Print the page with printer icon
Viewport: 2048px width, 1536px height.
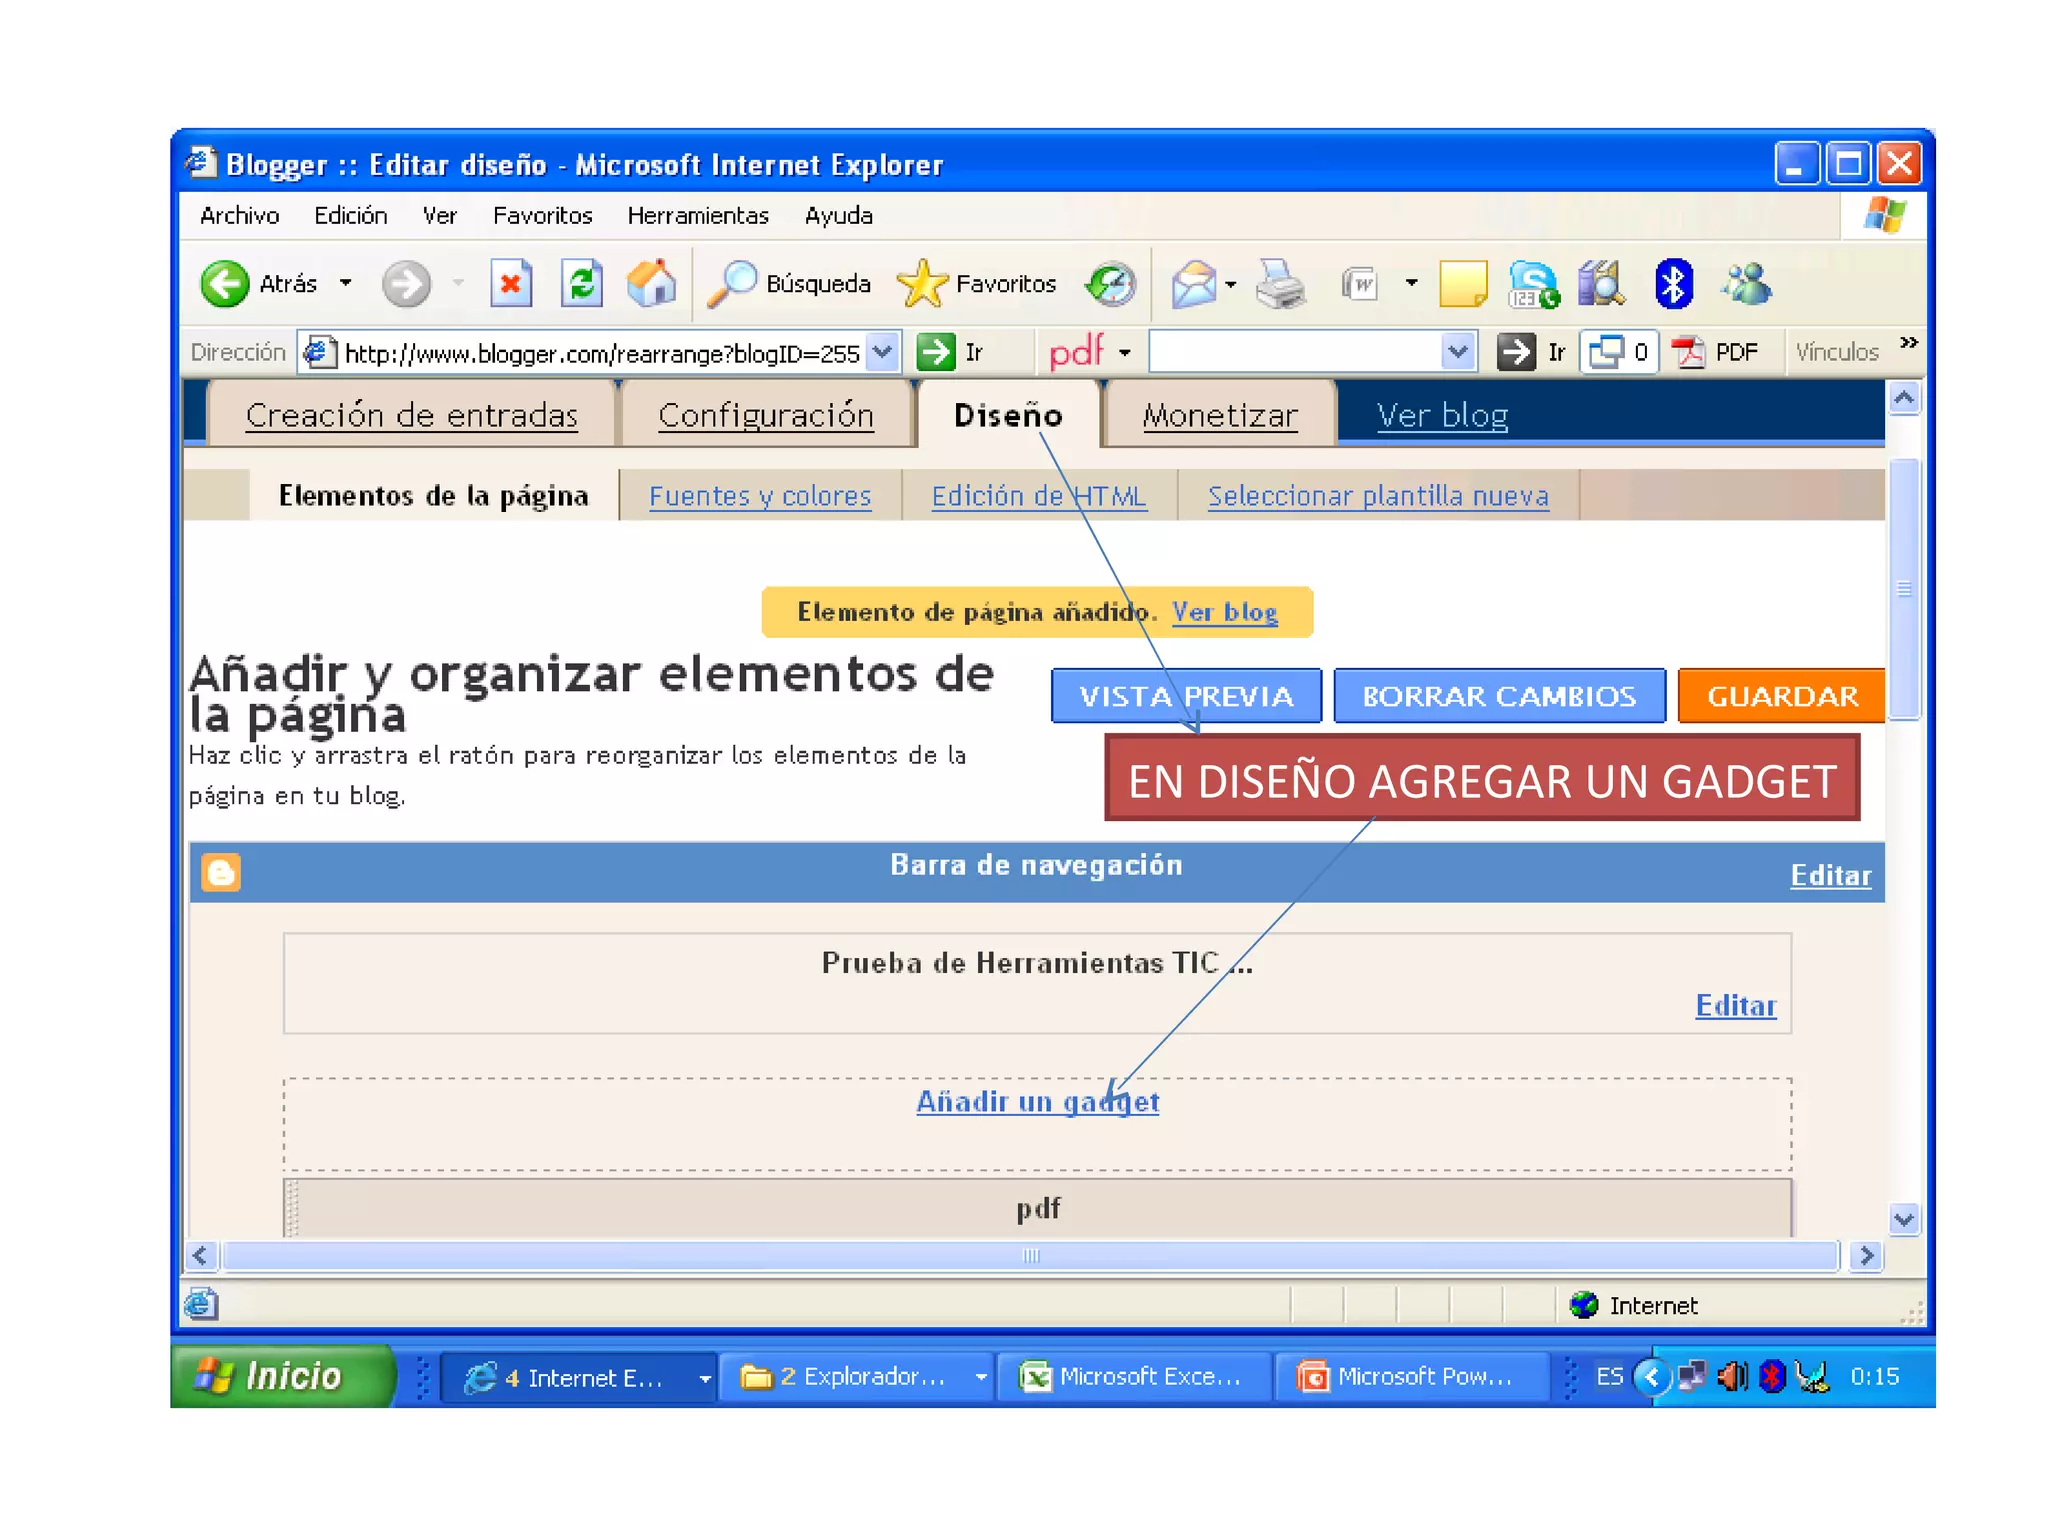coord(1280,285)
